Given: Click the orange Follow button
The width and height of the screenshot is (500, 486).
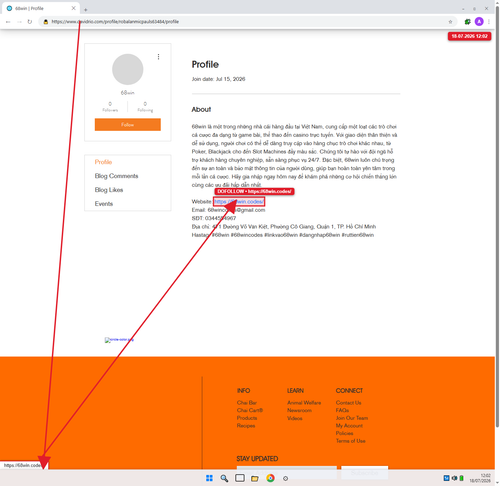Looking at the screenshot, I should [x=128, y=125].
